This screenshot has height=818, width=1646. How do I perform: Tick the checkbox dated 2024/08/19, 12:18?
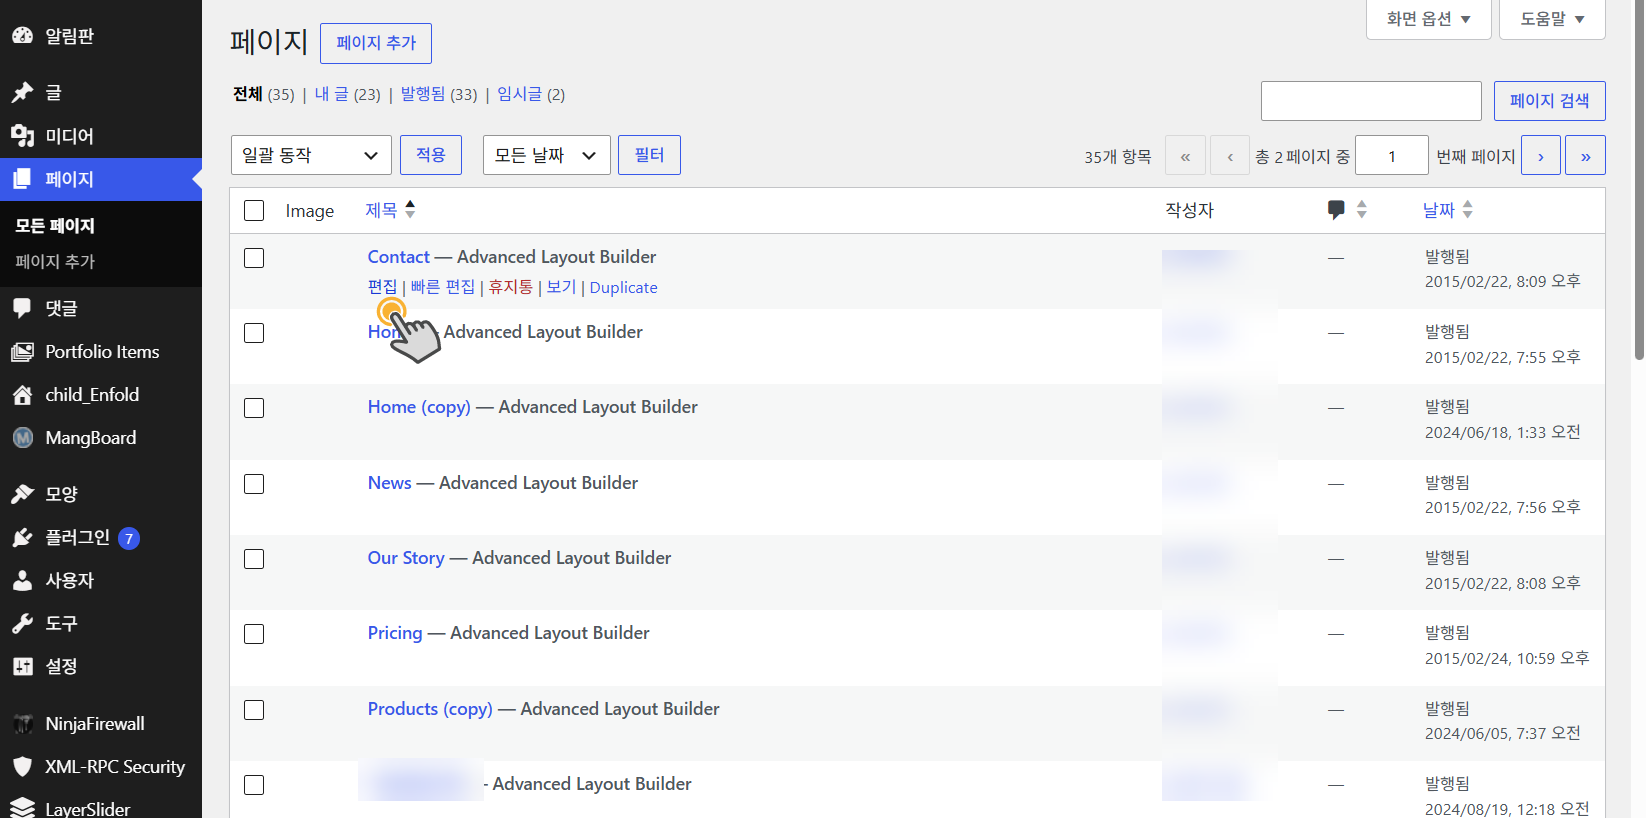pos(254,785)
